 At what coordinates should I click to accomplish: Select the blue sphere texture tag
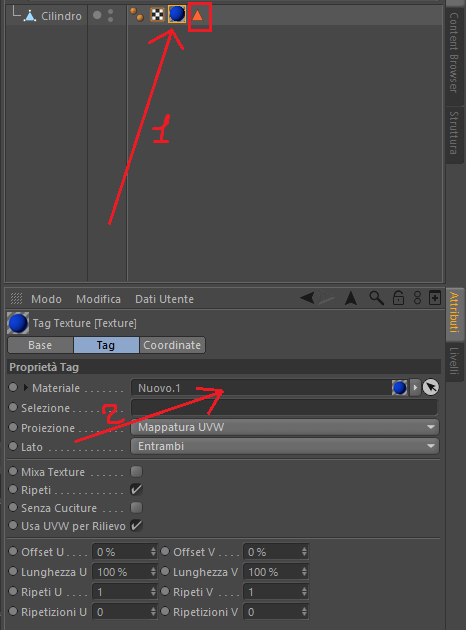pyautogui.click(x=177, y=14)
